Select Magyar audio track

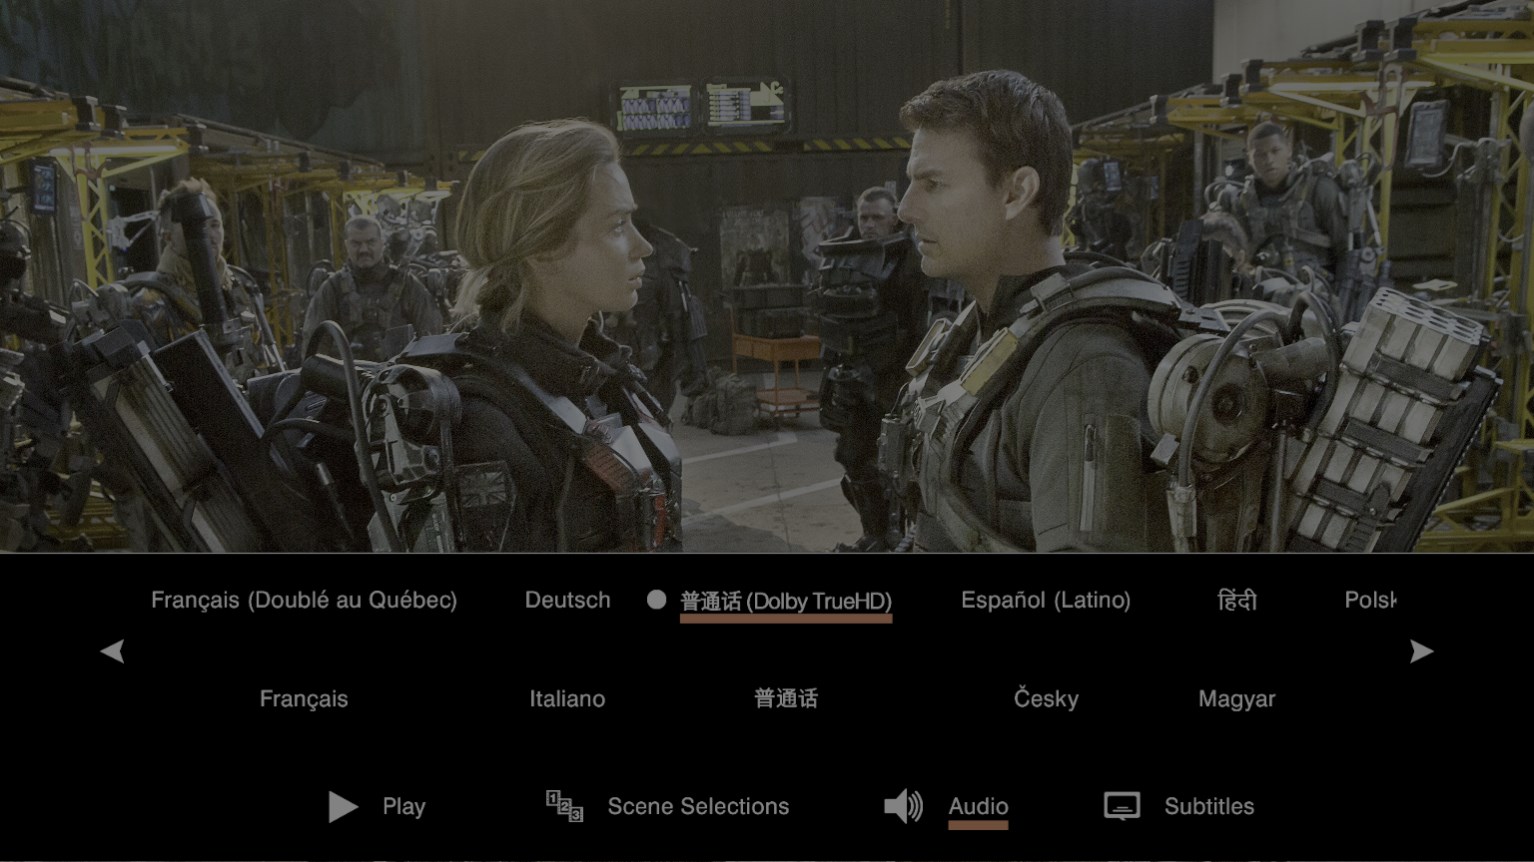(x=1237, y=699)
